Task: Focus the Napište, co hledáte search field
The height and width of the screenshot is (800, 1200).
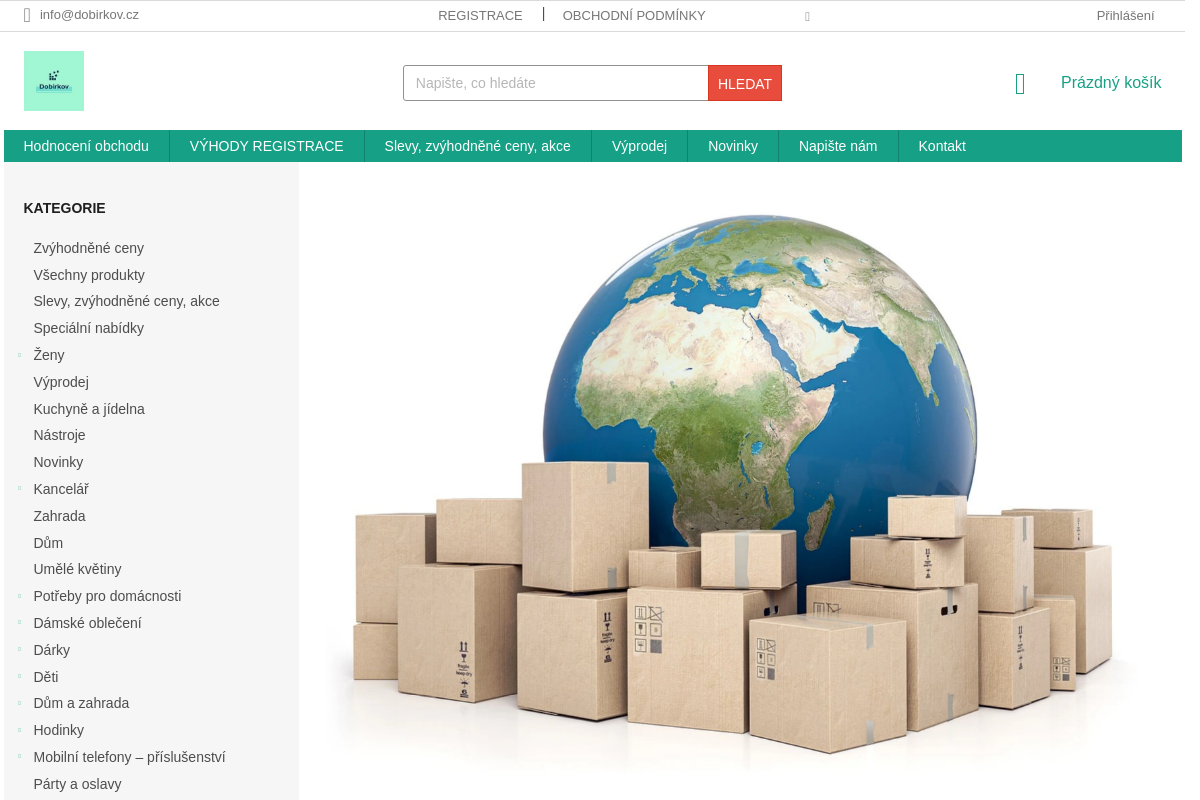Action: point(556,83)
